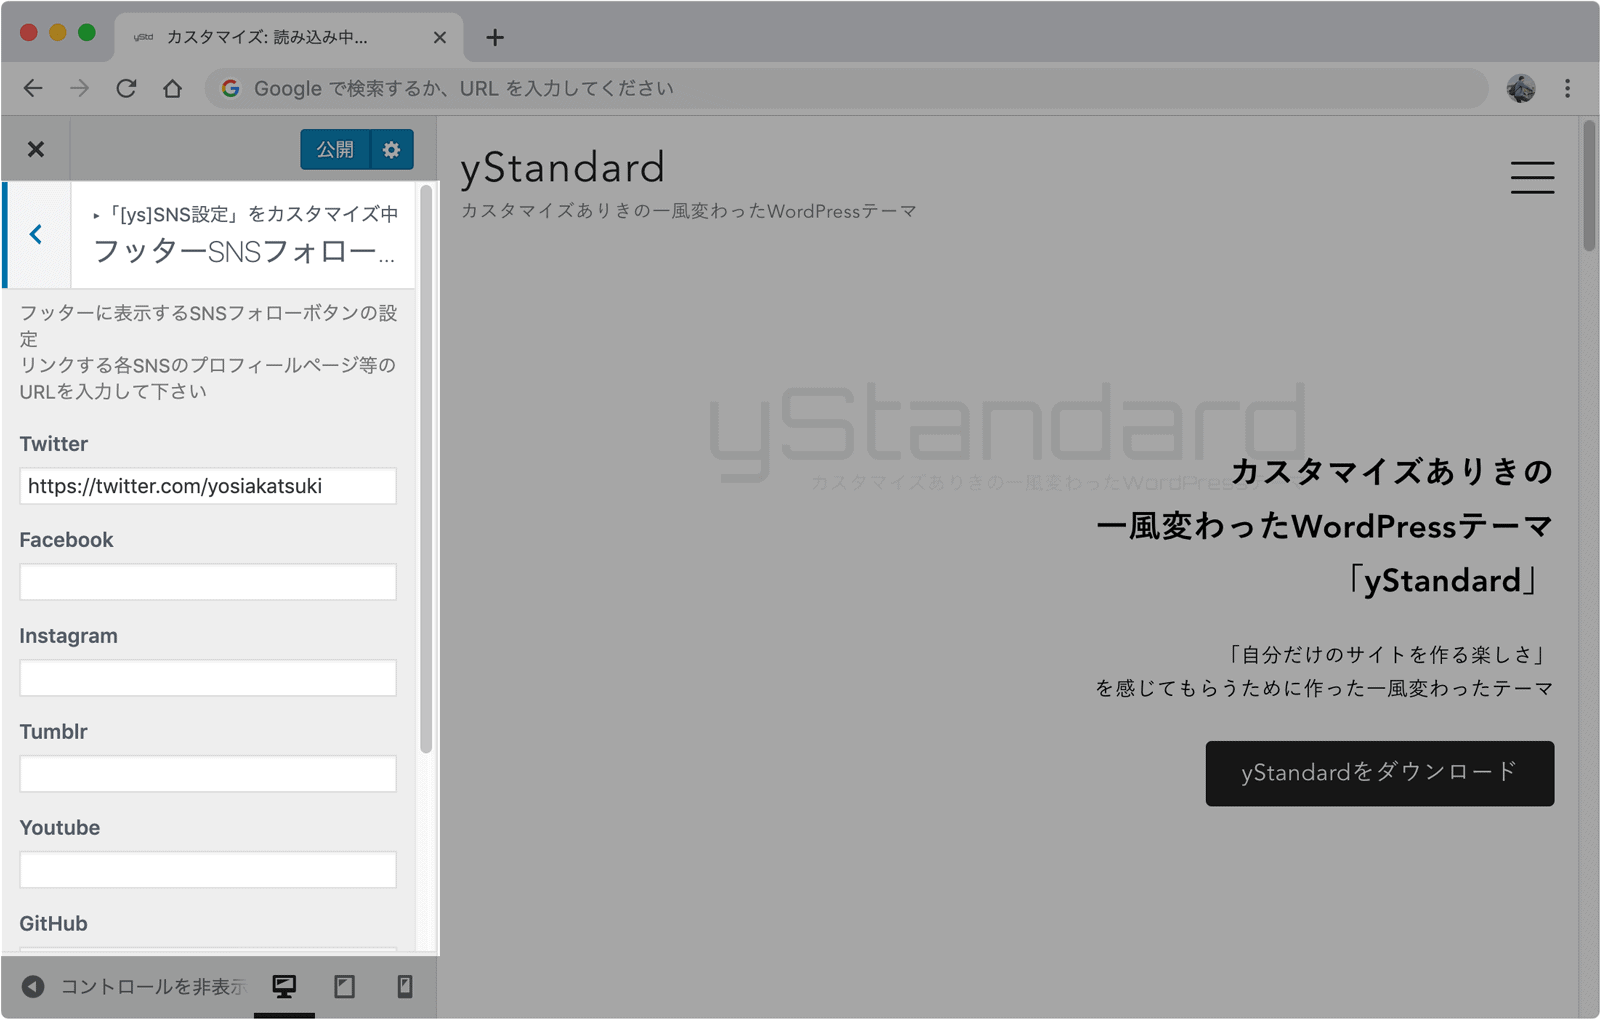
Task: Click browser forward arrow
Action: pyautogui.click(x=80, y=88)
